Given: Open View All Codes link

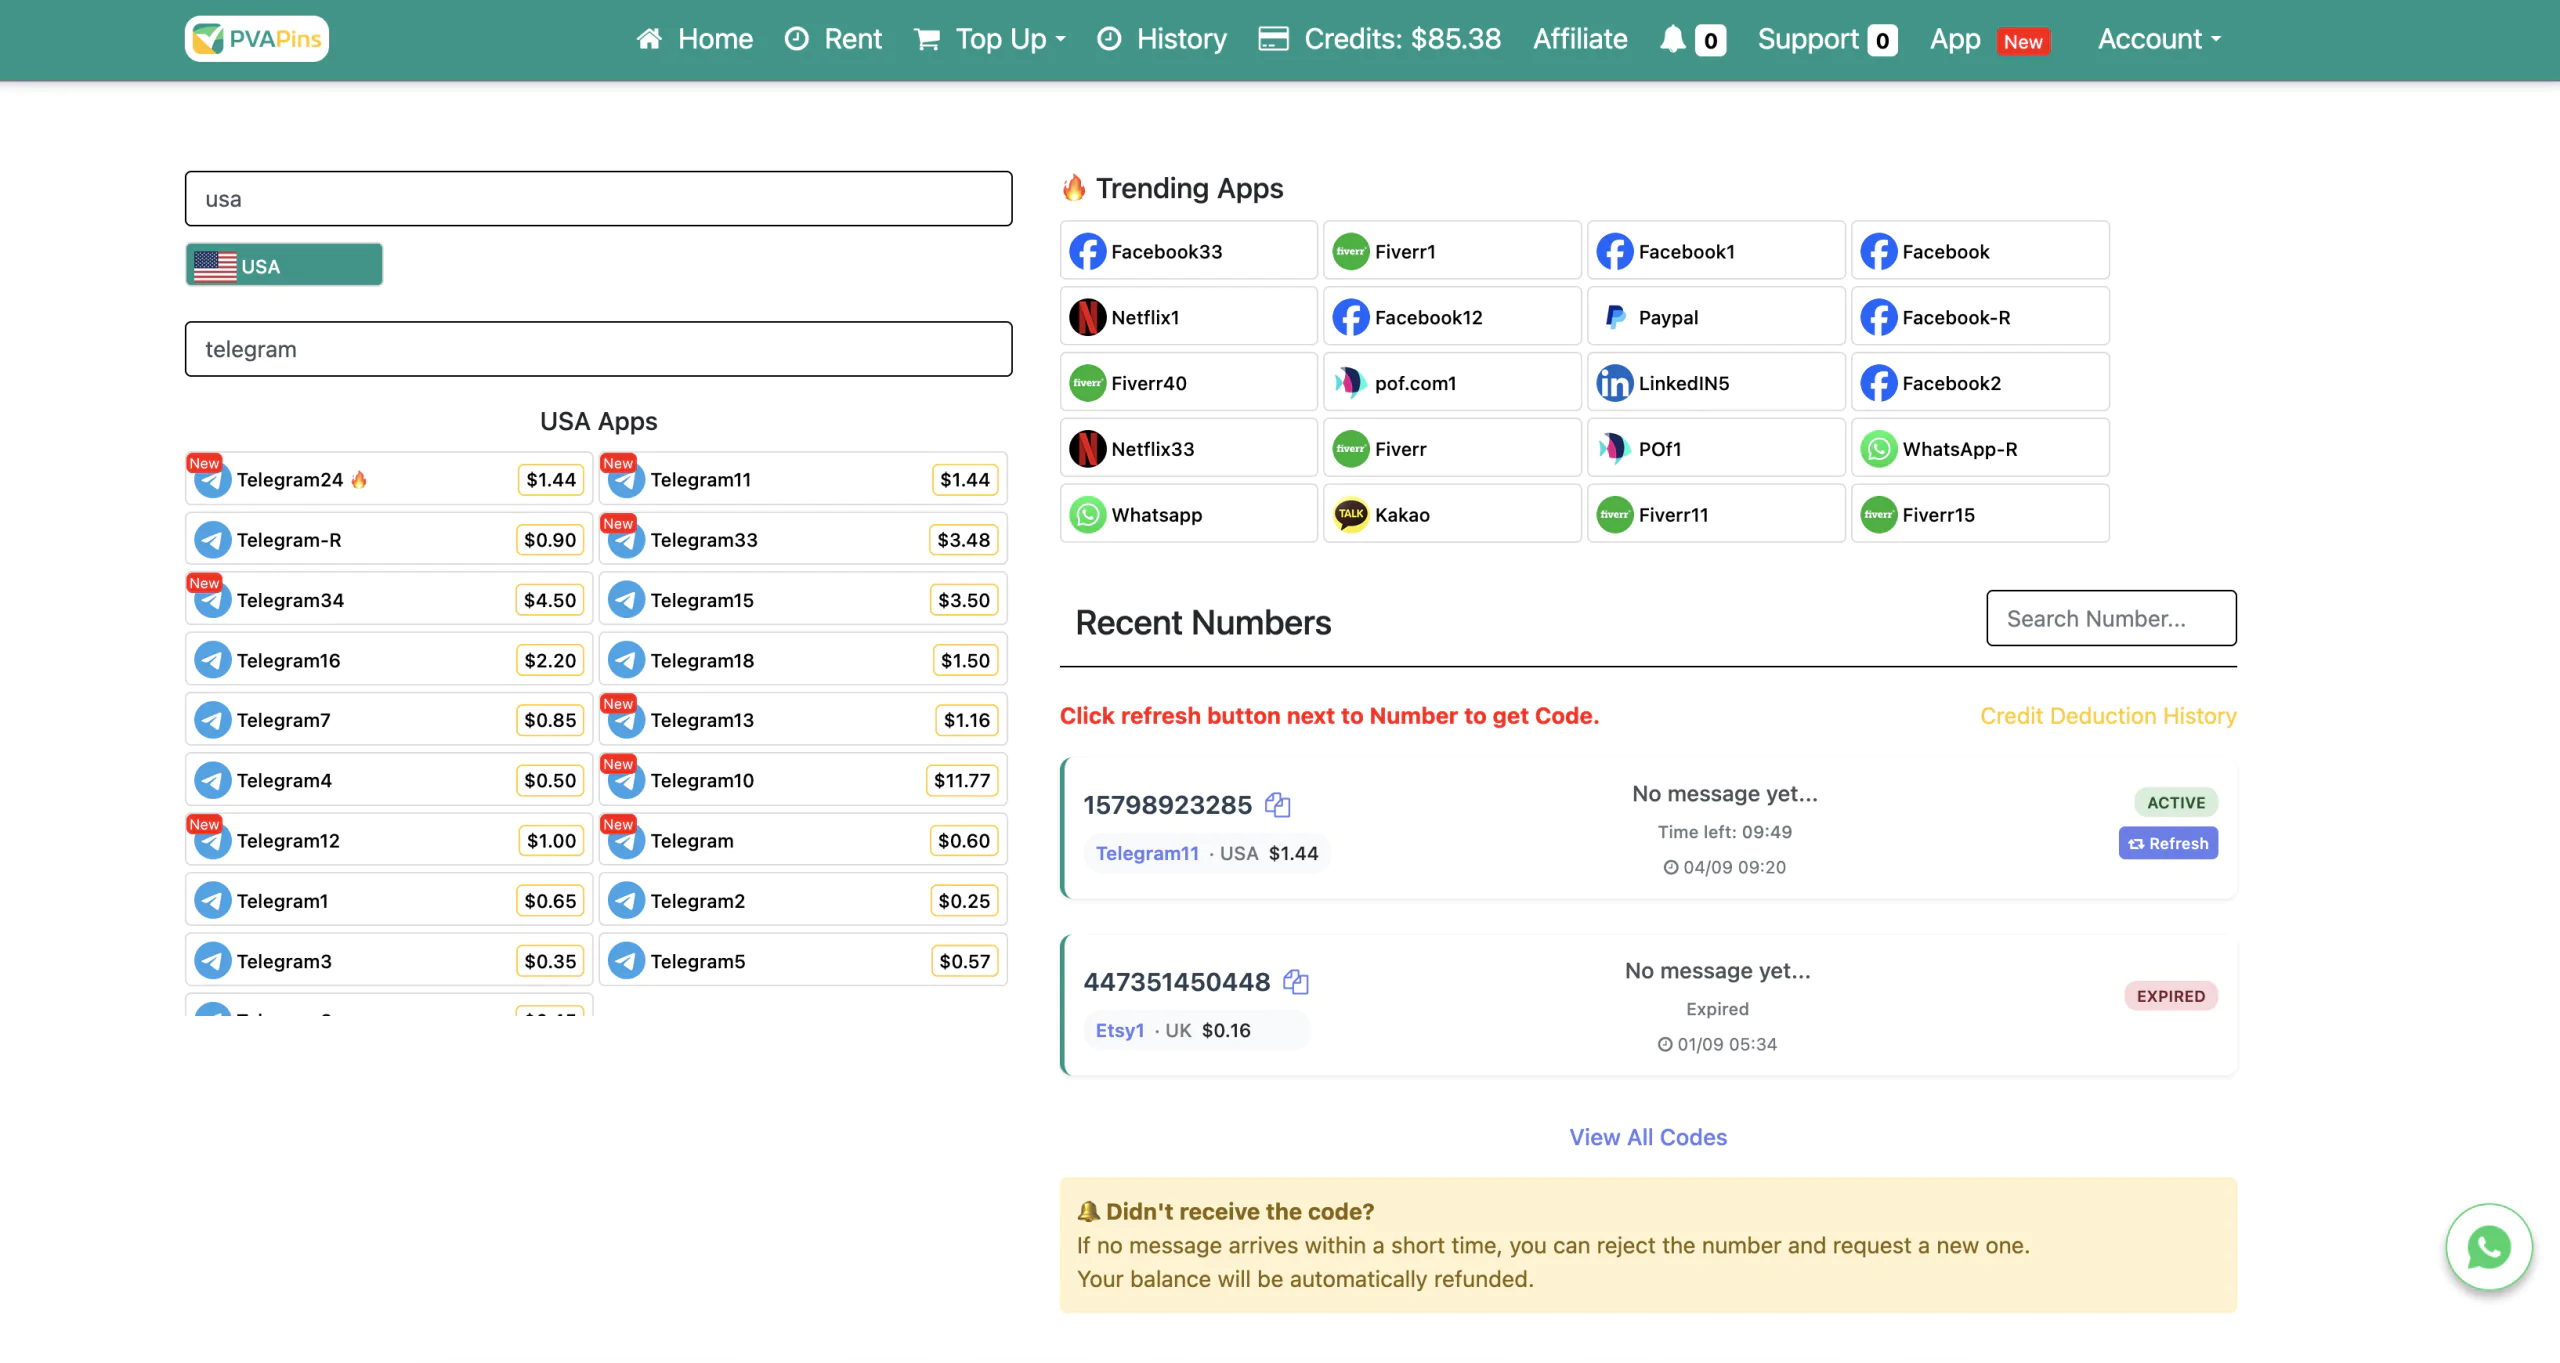Looking at the screenshot, I should coord(1648,1137).
